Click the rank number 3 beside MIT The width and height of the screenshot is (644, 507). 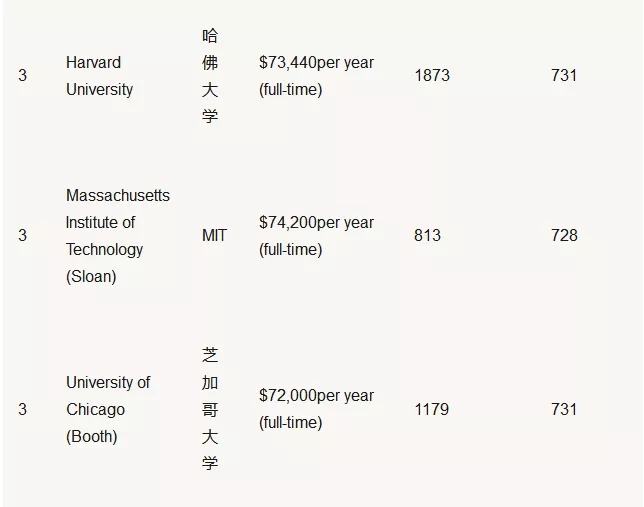pos(23,235)
